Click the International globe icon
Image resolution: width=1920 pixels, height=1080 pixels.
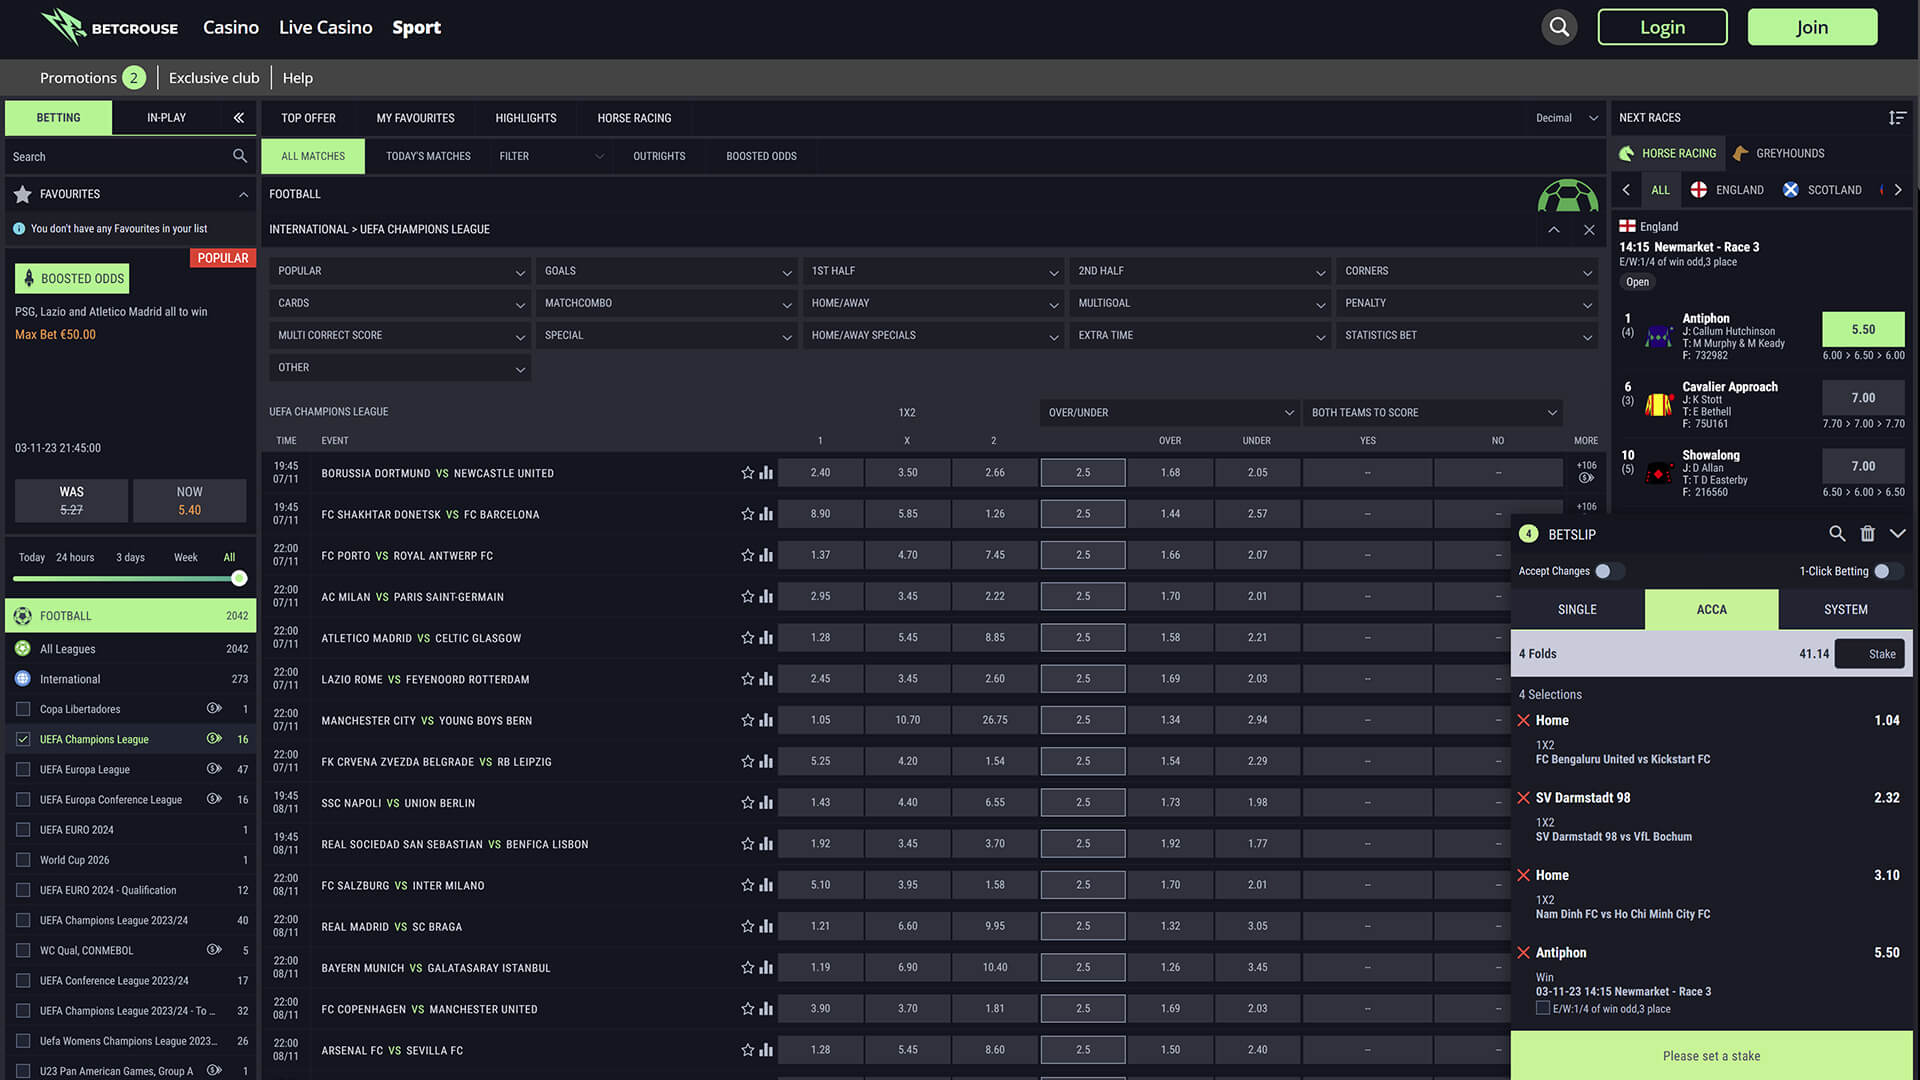[22, 679]
